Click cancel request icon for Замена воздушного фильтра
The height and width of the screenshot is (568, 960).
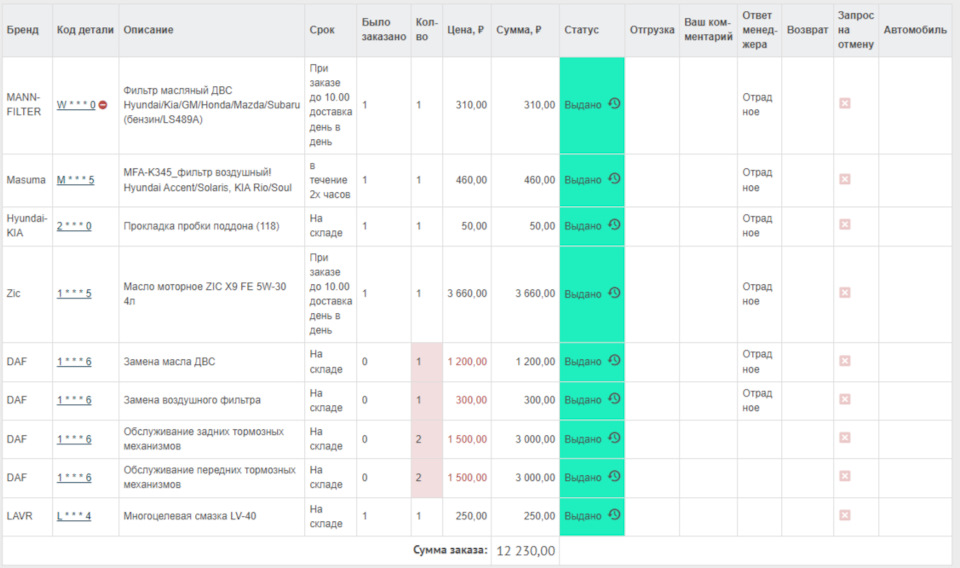coord(845,399)
